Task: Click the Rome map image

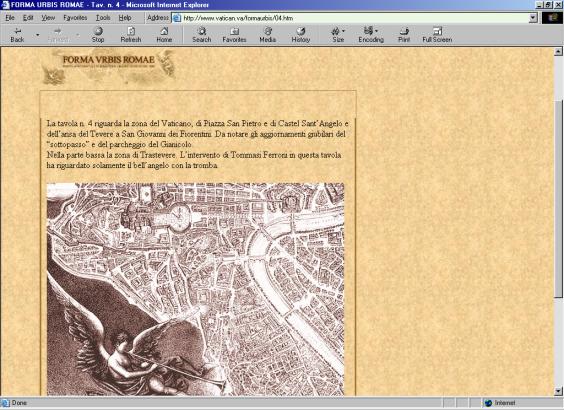Action: click(x=195, y=290)
